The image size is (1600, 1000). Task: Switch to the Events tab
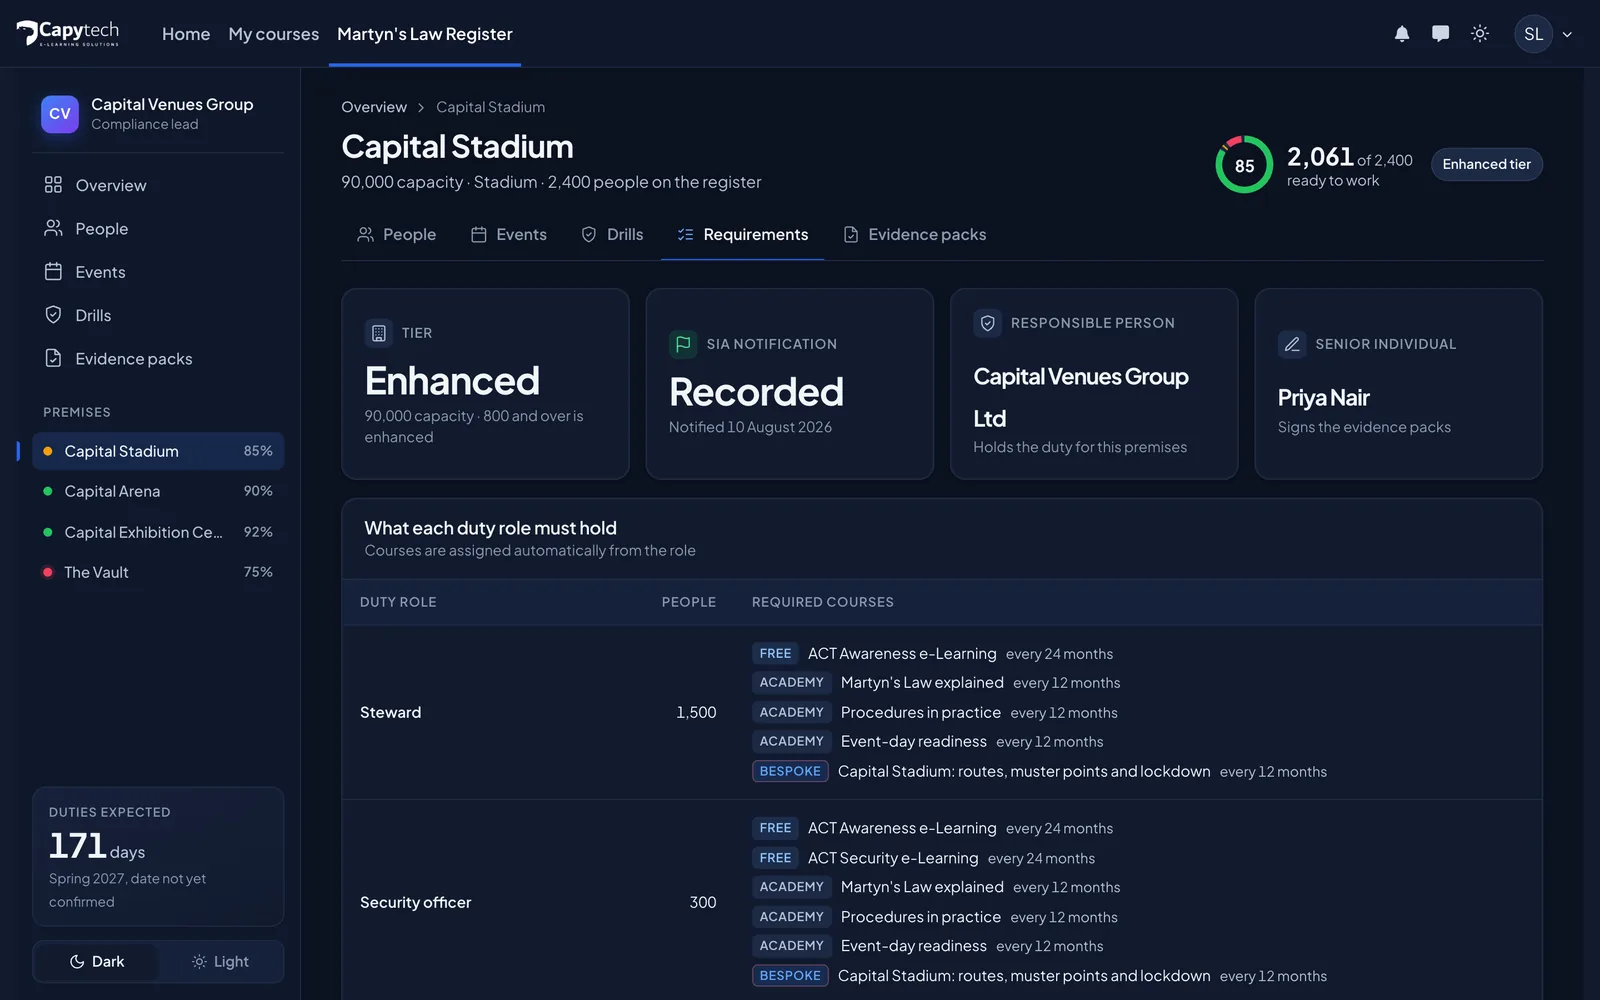coord(509,235)
